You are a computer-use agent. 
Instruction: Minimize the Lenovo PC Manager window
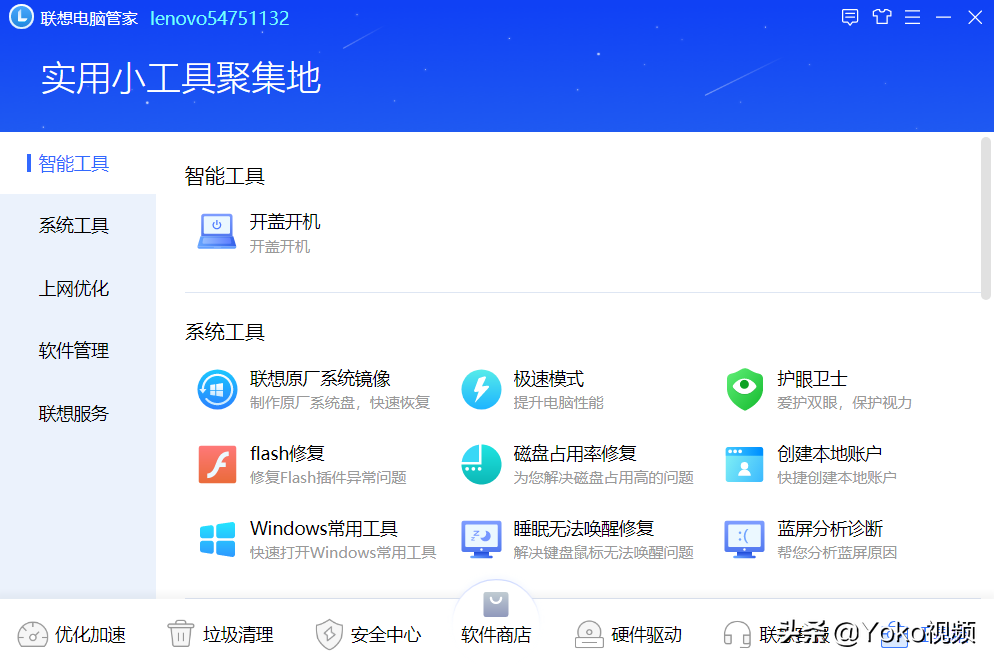(x=943, y=17)
